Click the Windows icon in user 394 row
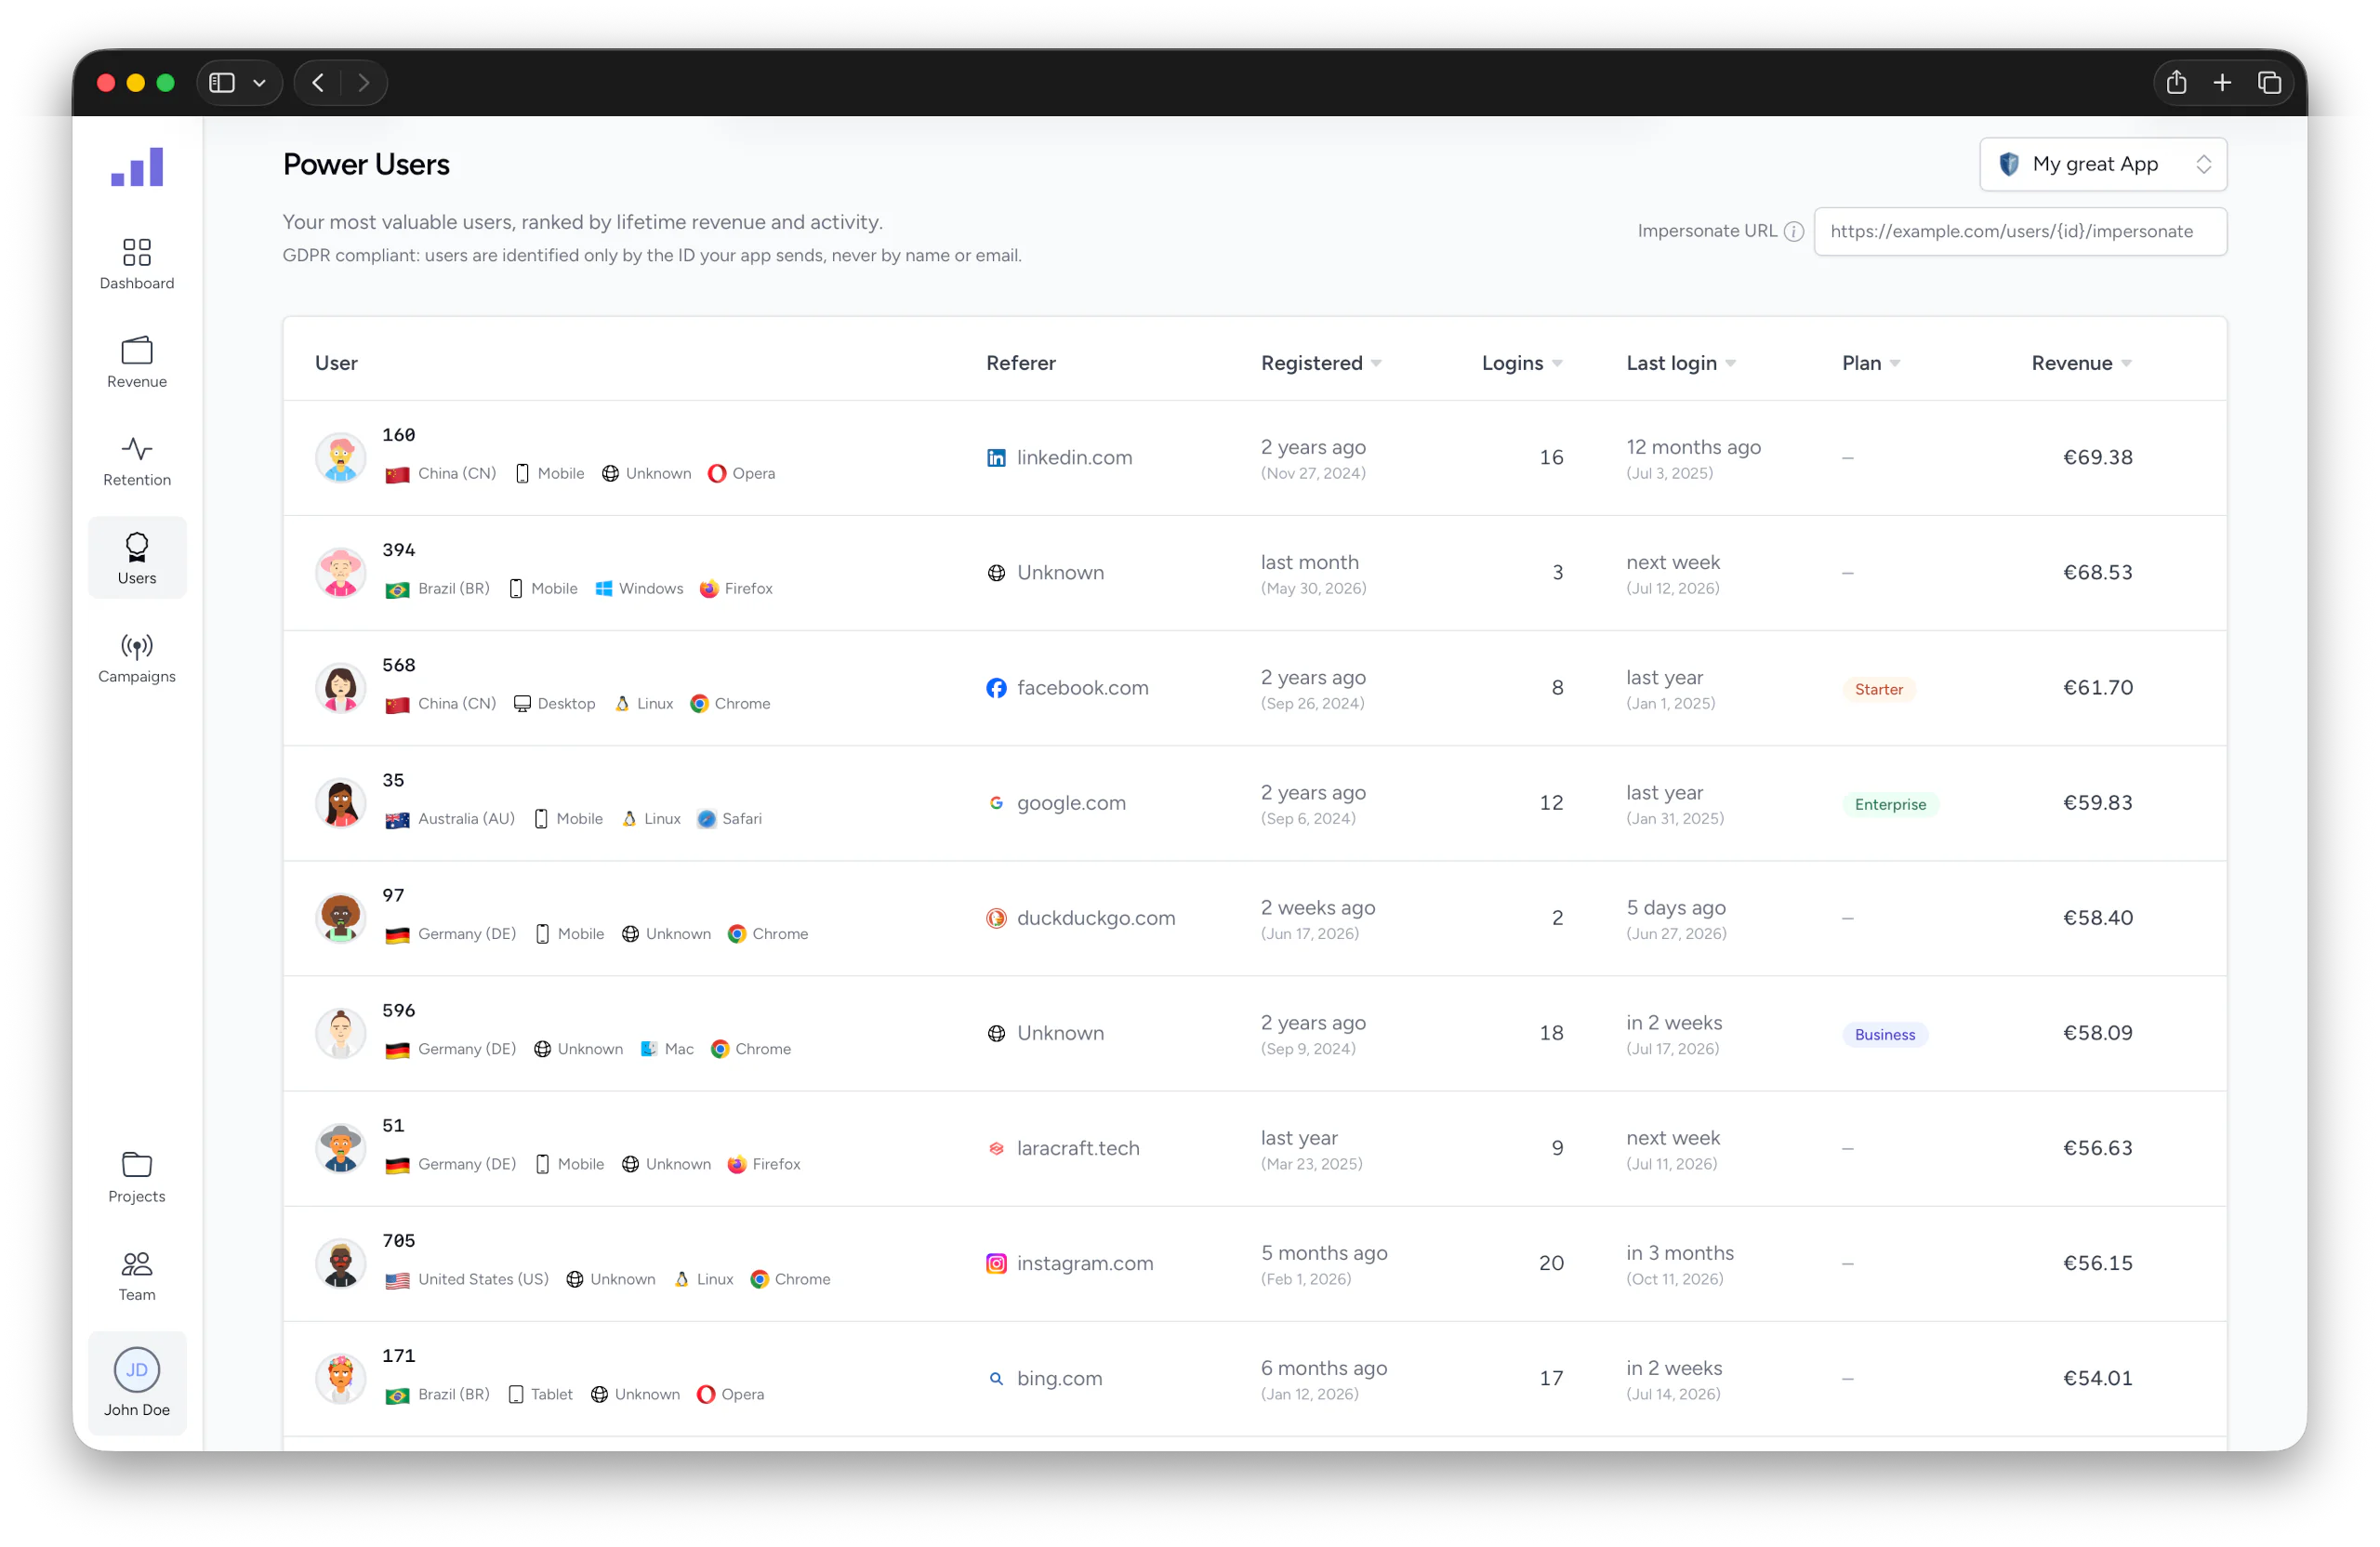The width and height of the screenshot is (2380, 1547). [604, 589]
